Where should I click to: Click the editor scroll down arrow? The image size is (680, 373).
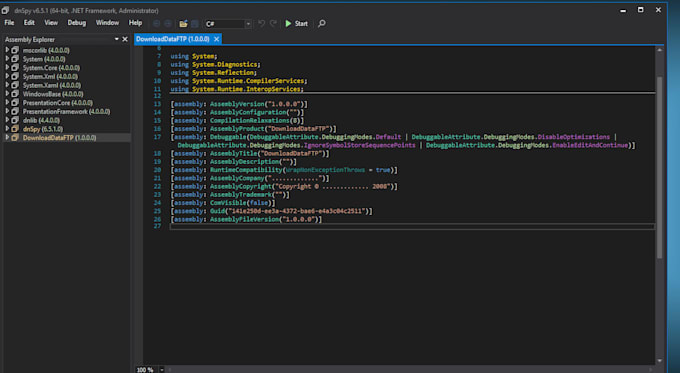click(659, 360)
